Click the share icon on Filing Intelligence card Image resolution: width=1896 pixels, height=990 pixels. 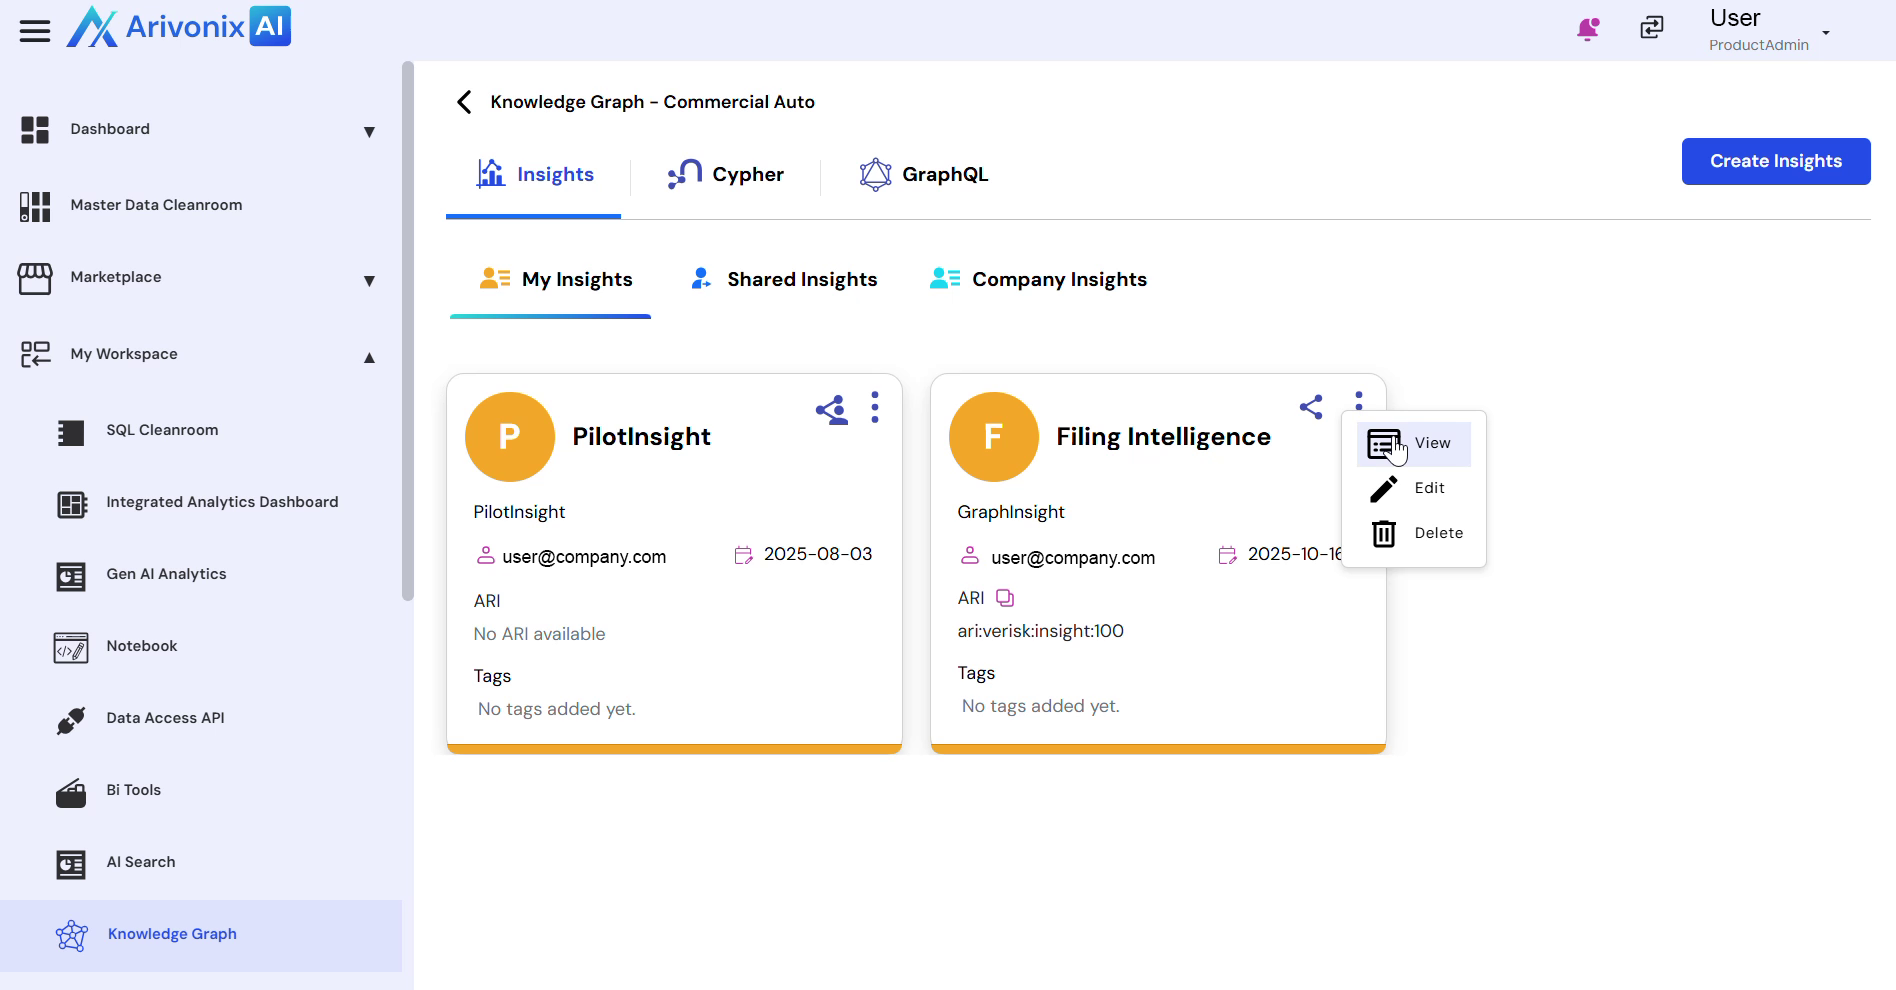[x=1311, y=407]
